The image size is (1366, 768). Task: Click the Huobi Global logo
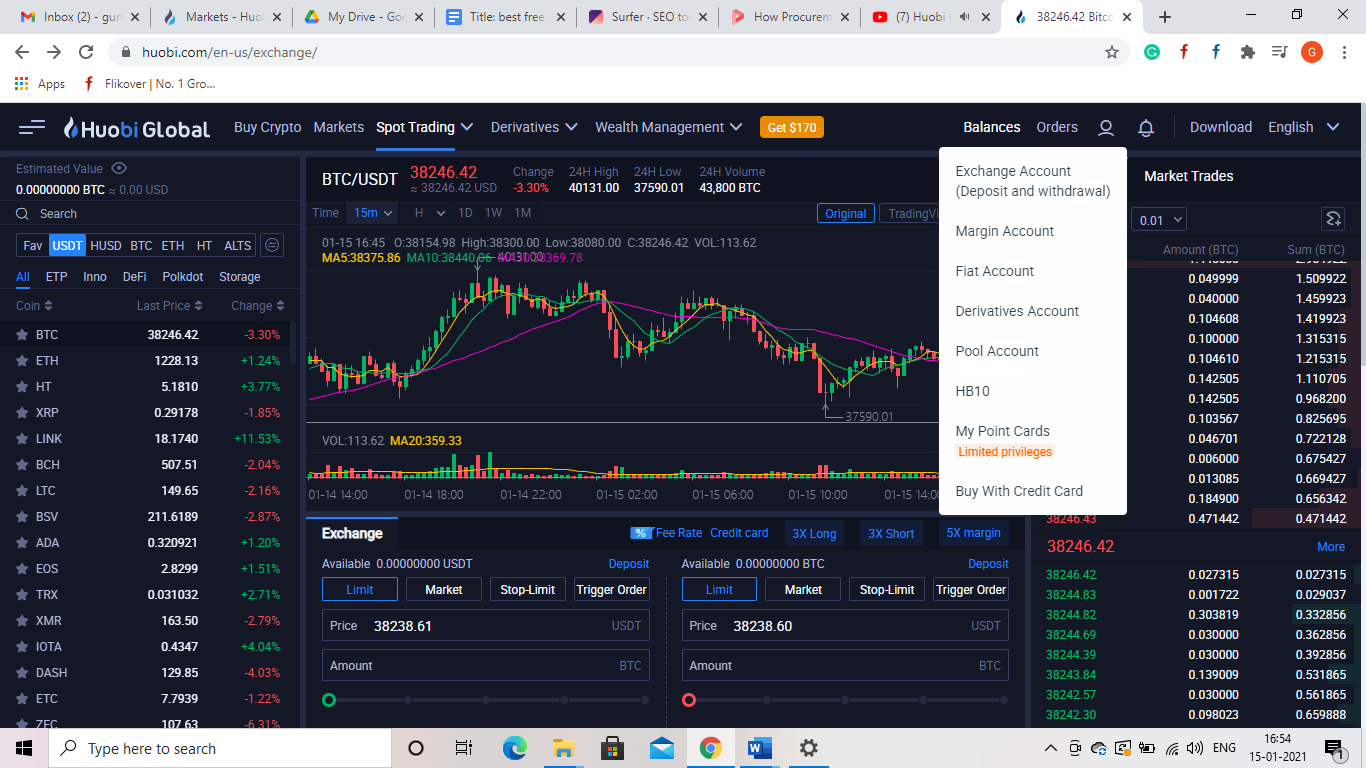[137, 128]
